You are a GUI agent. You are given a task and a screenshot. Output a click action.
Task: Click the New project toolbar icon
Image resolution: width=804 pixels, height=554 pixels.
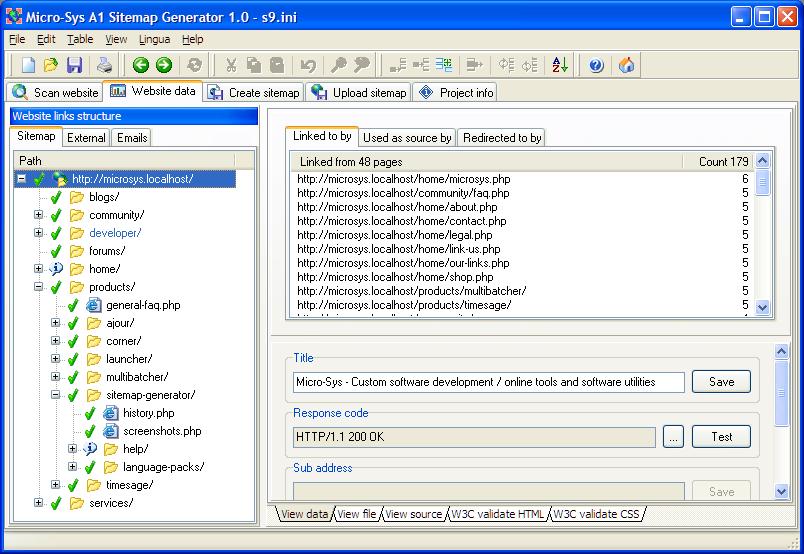[28, 65]
